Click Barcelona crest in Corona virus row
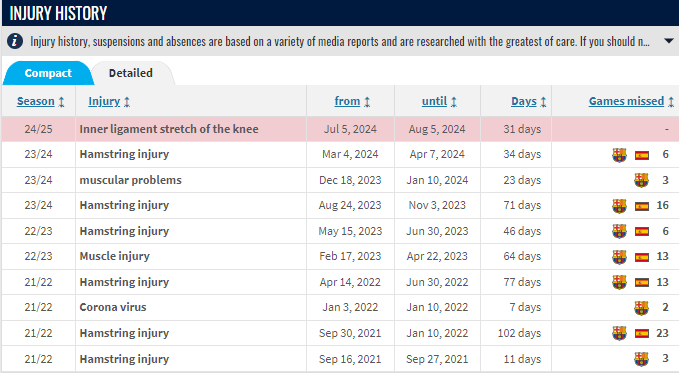This screenshot has width=679, height=373. (x=641, y=308)
